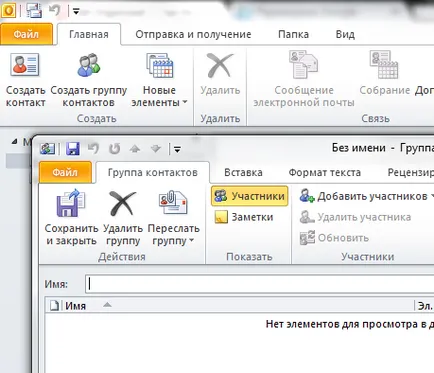
Task: Click Send/Receive All Folders icon in the main quick access toolbar
Action: (34, 11)
